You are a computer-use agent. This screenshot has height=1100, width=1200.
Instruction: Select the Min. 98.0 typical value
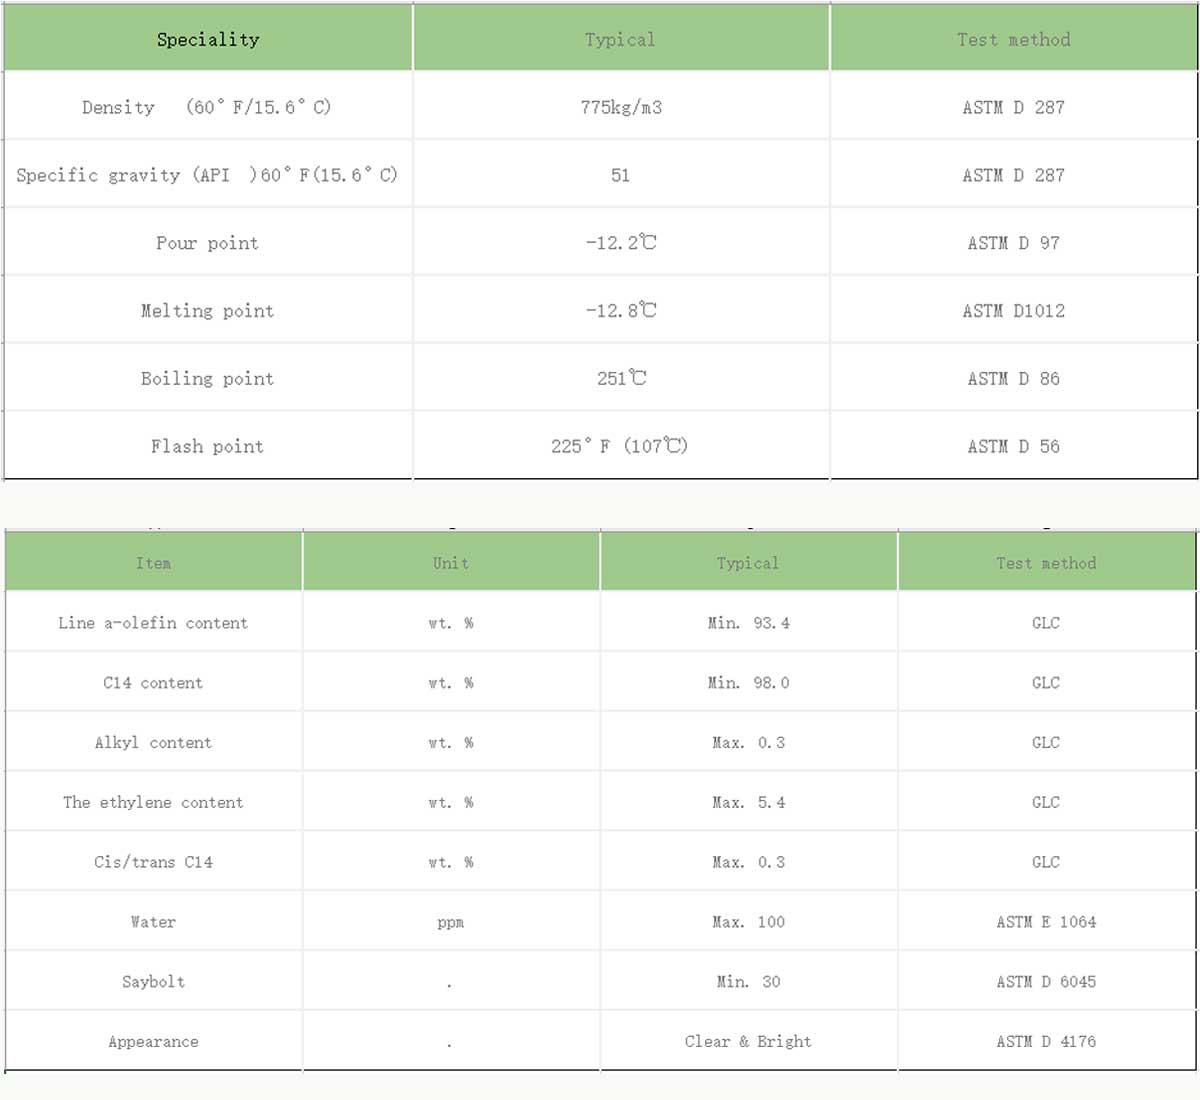pos(748,683)
